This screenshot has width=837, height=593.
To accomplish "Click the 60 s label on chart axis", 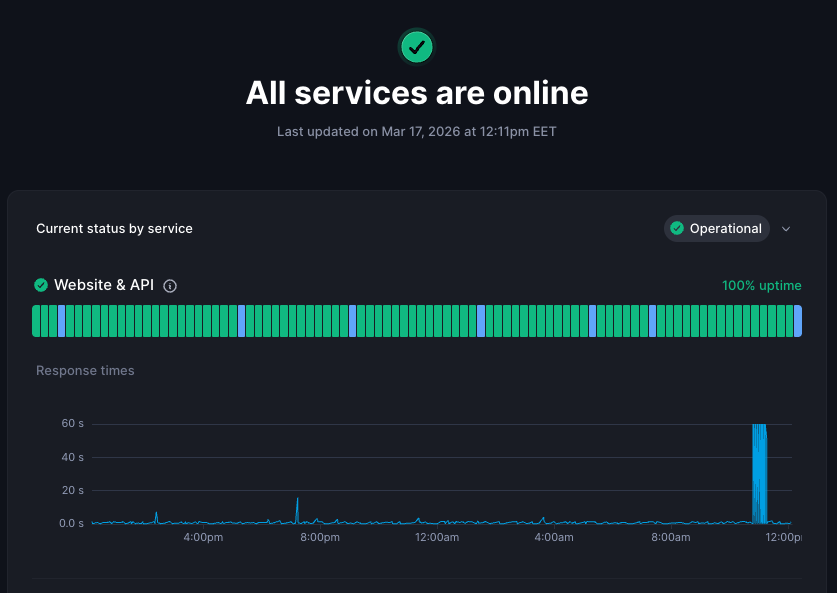I will 73,424.
